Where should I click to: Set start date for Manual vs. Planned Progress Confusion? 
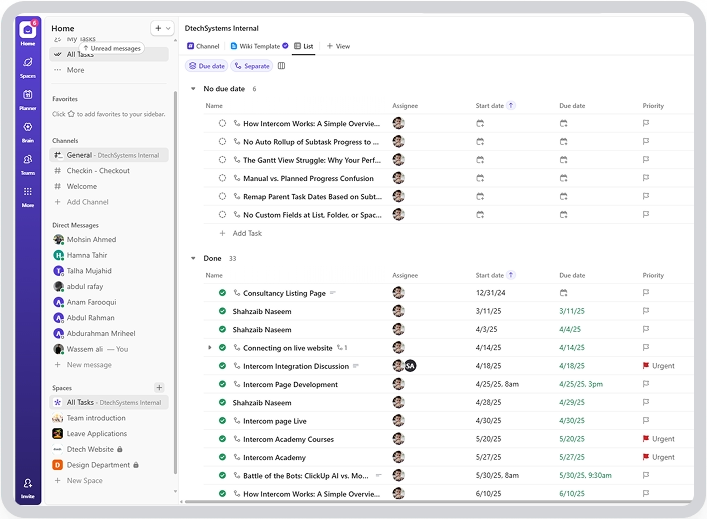point(480,178)
